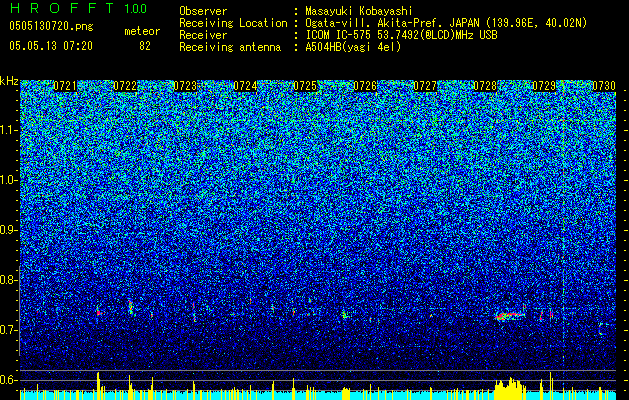Click the 0729 time marker
This screenshot has height=400, width=629.
(544, 86)
